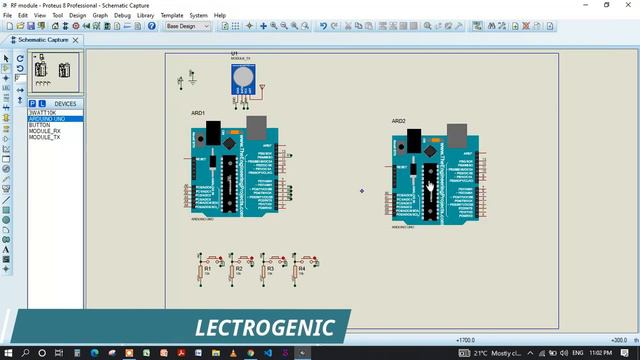Search and tag with the binoculars icon
Image resolution: width=640 pixels, height=360 pixels.
click(x=492, y=26)
